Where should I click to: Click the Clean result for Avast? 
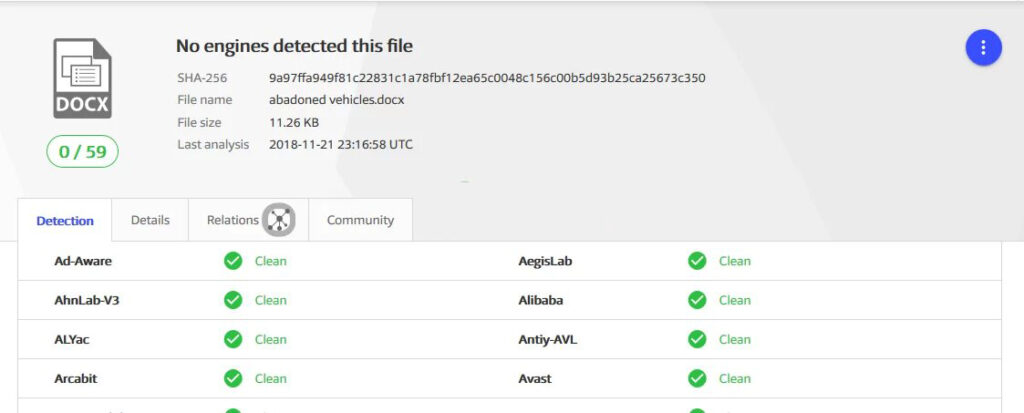coord(735,378)
